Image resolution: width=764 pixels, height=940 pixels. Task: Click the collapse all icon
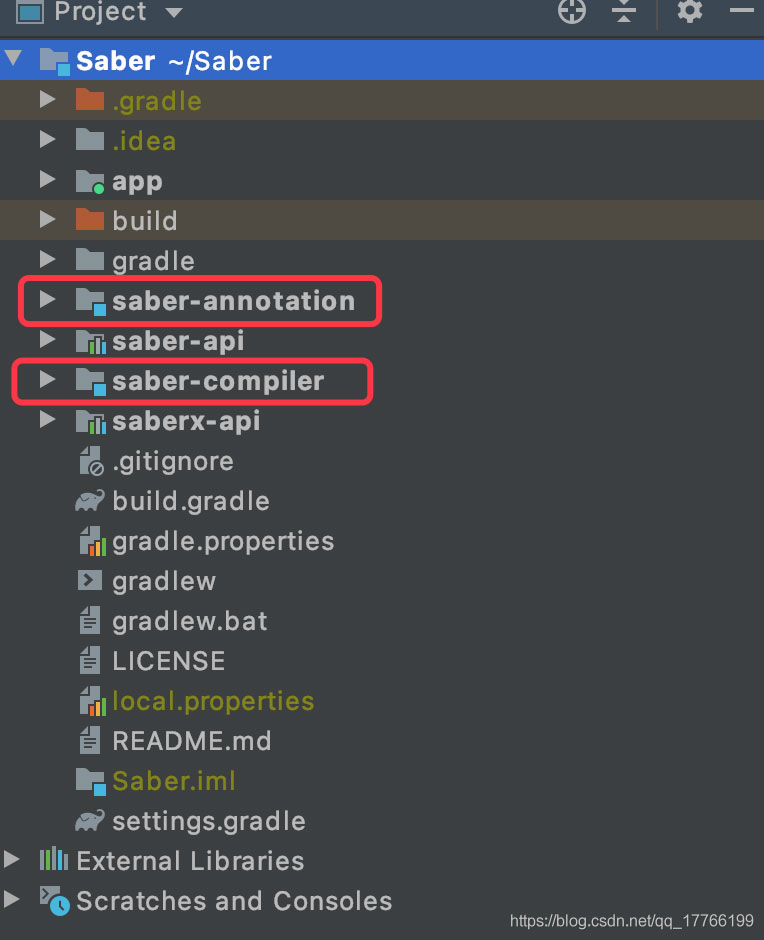624,12
